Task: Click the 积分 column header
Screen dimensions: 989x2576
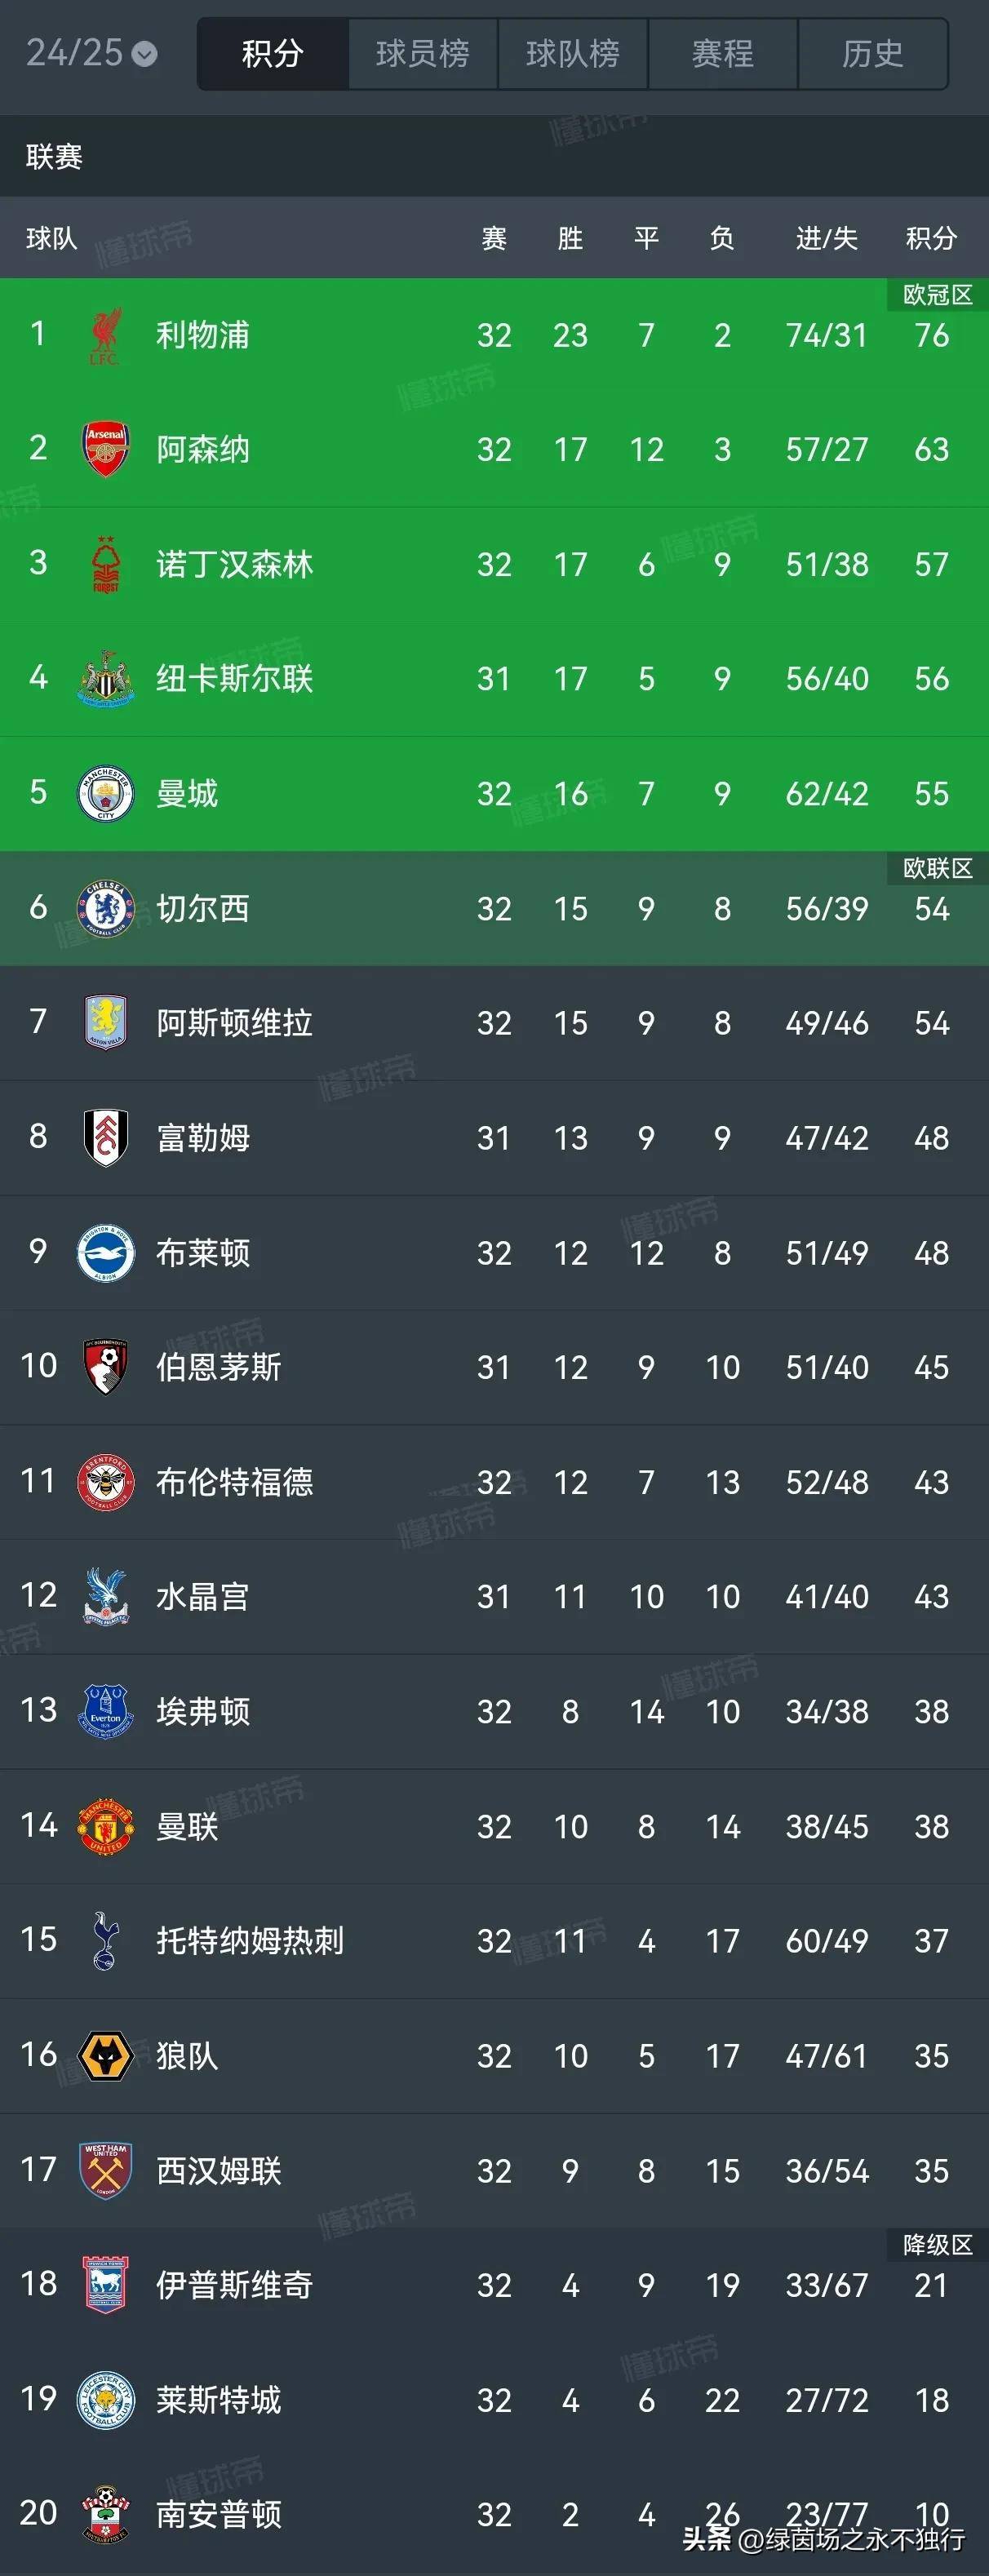Action: click(x=931, y=239)
